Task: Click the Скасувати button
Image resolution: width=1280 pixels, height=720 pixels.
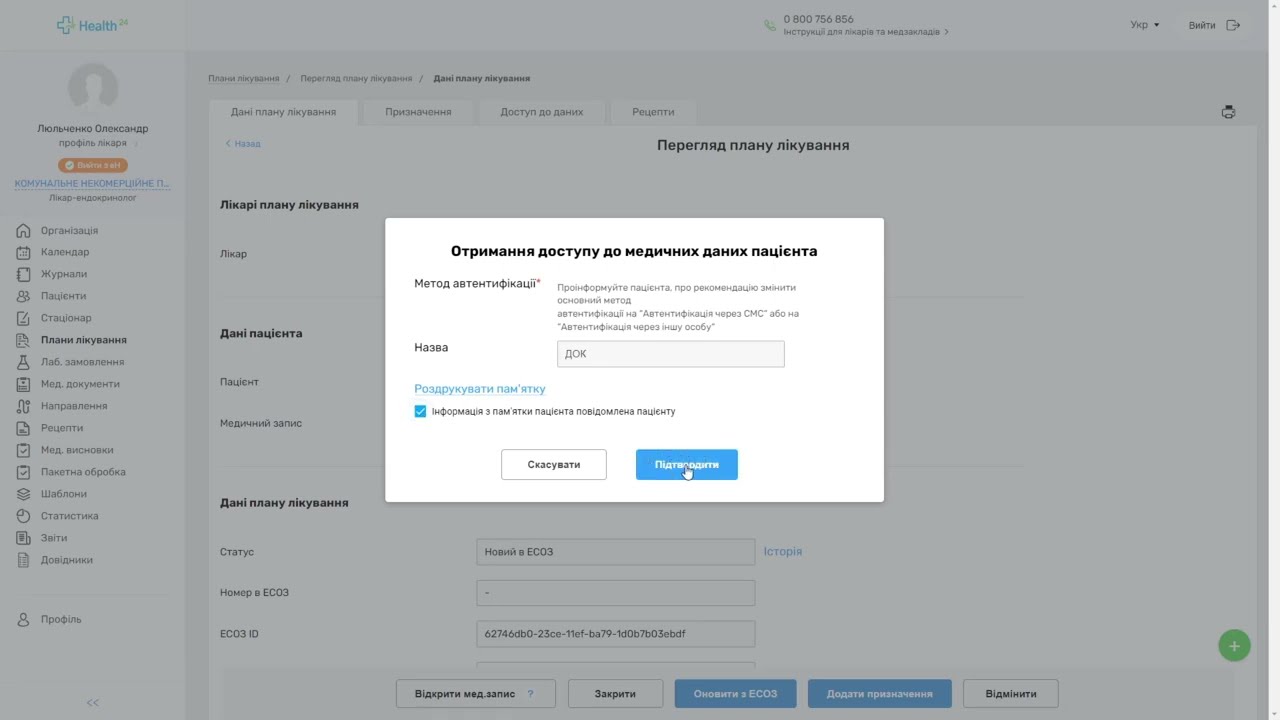Action: pos(554,465)
